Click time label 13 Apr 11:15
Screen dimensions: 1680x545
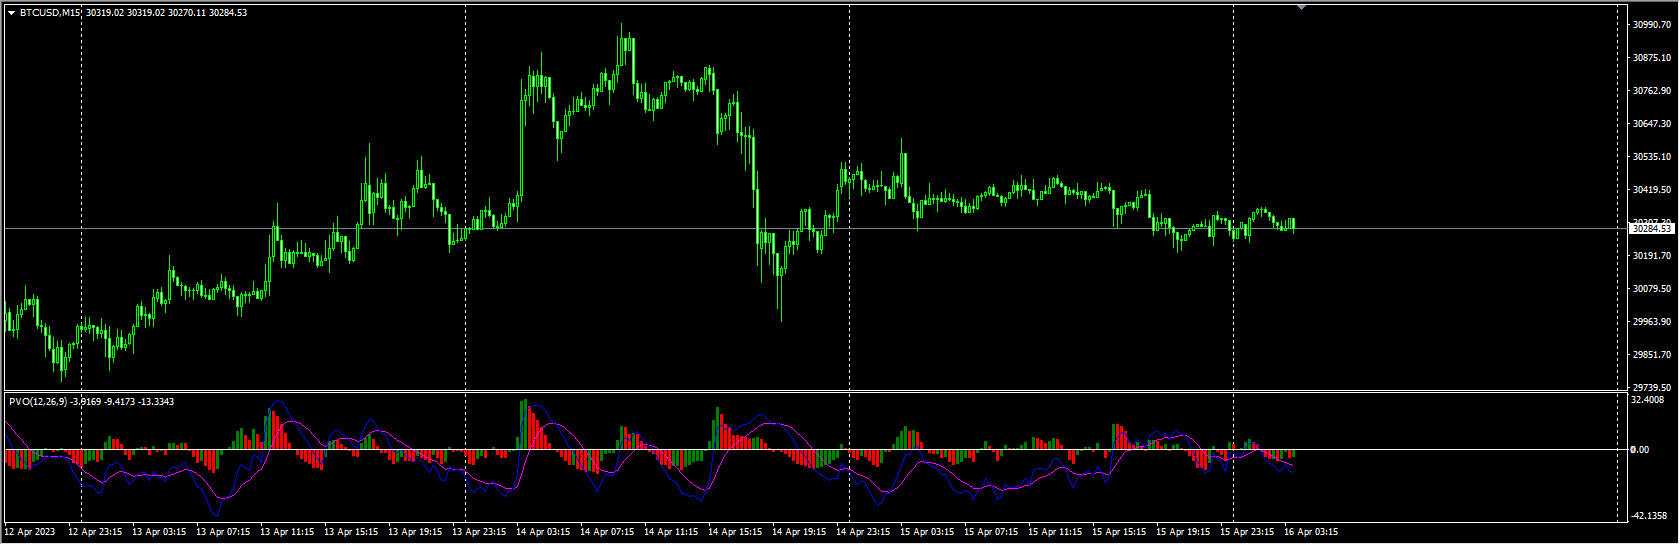click(x=287, y=532)
